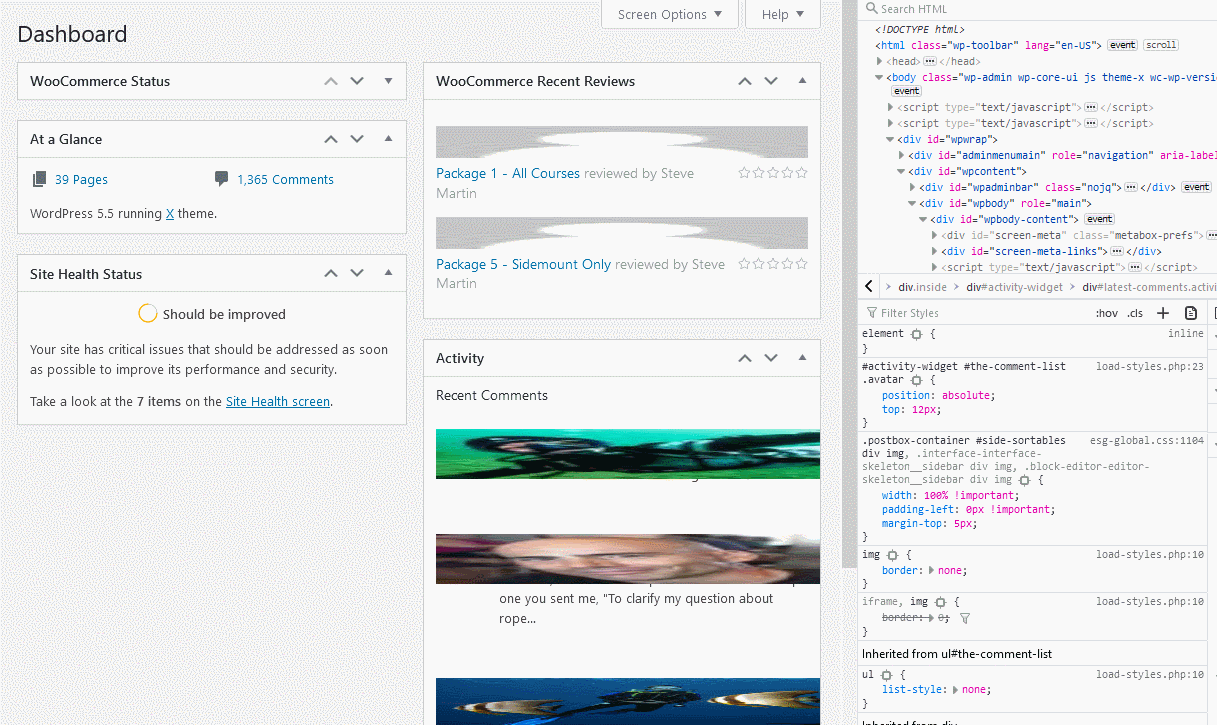Collapse the body element node
Viewport: 1217px width, 725px height.
pos(880,77)
